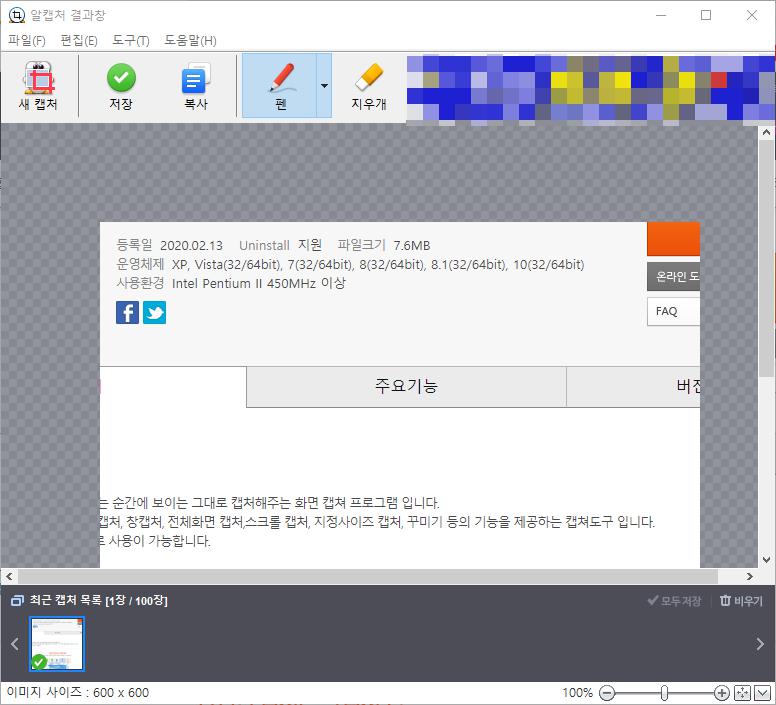Click the FAQ button in capture
The image size is (776, 705).
point(673,311)
